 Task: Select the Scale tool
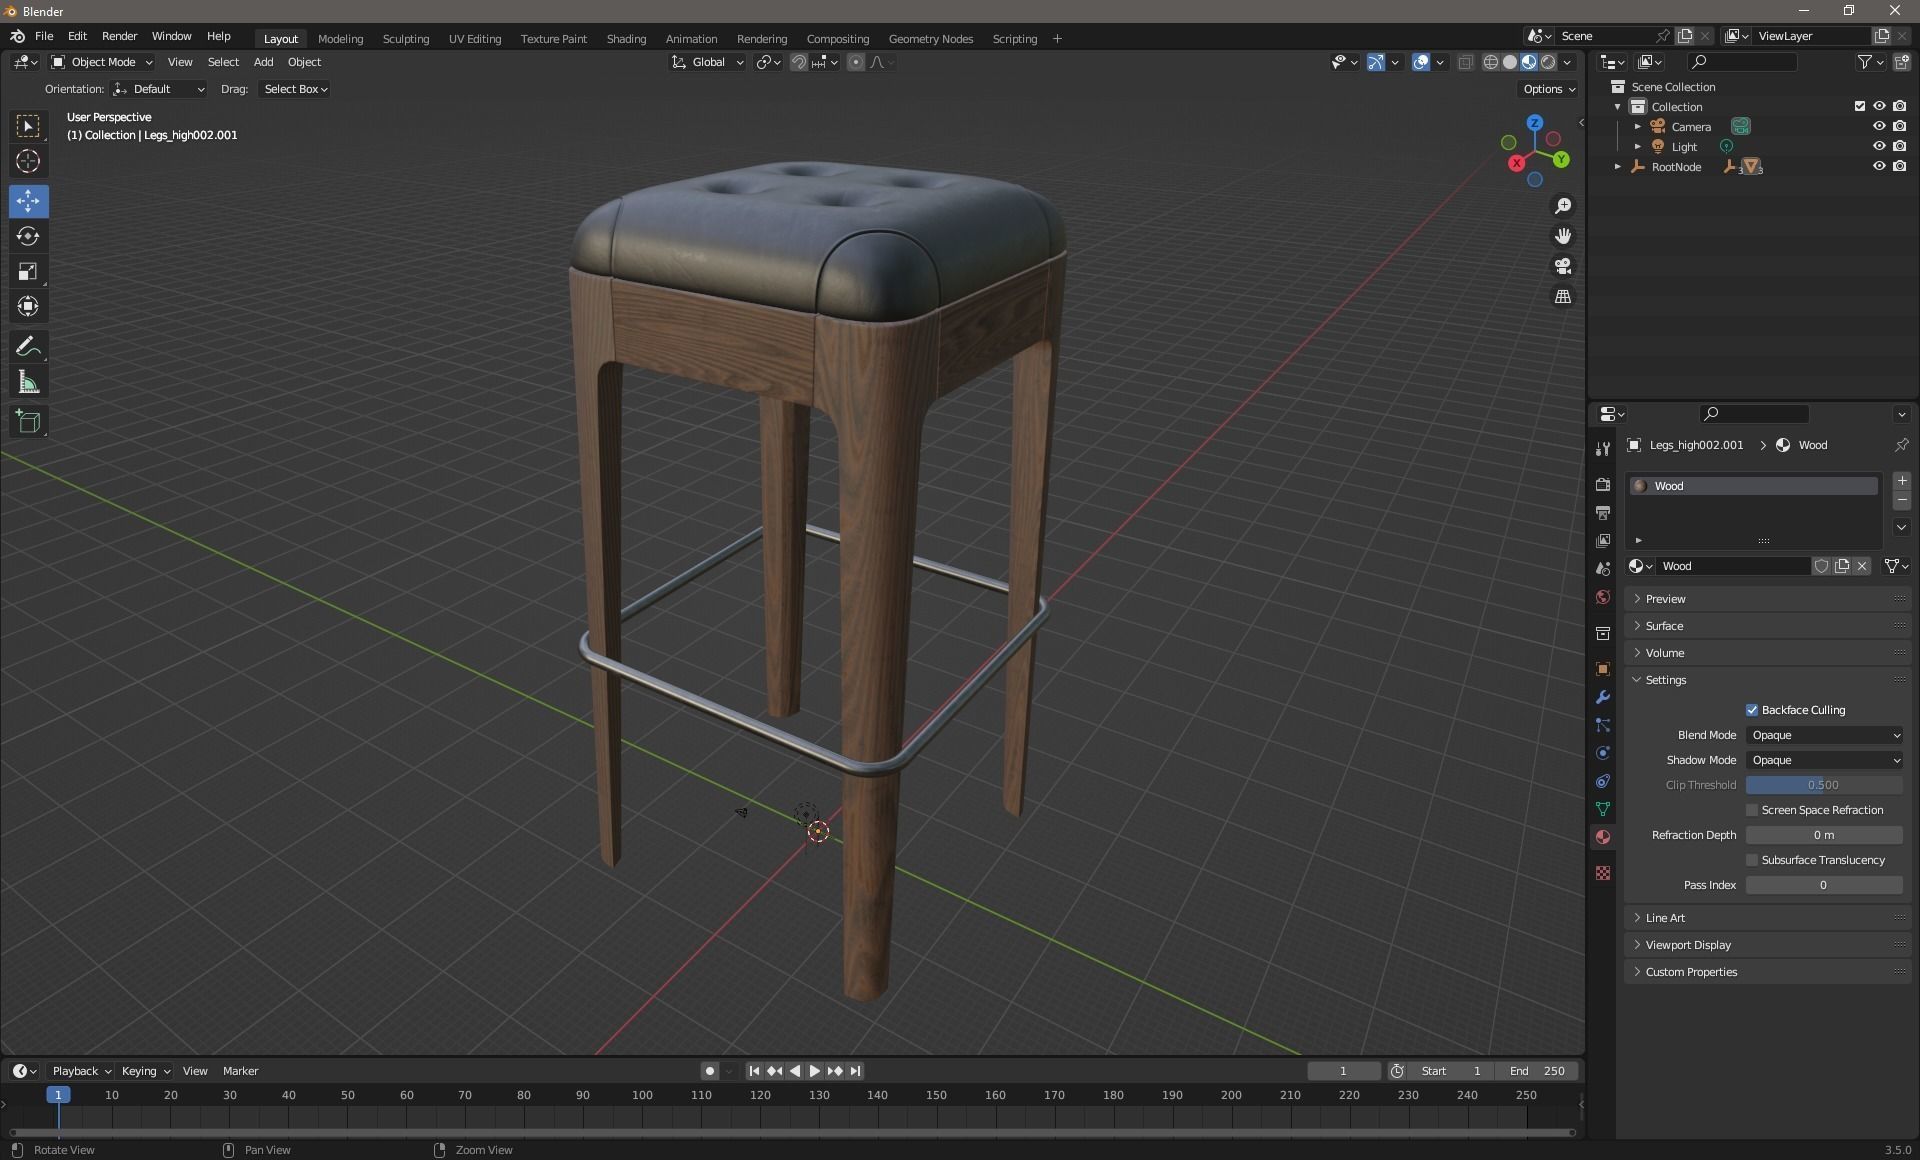(x=28, y=271)
